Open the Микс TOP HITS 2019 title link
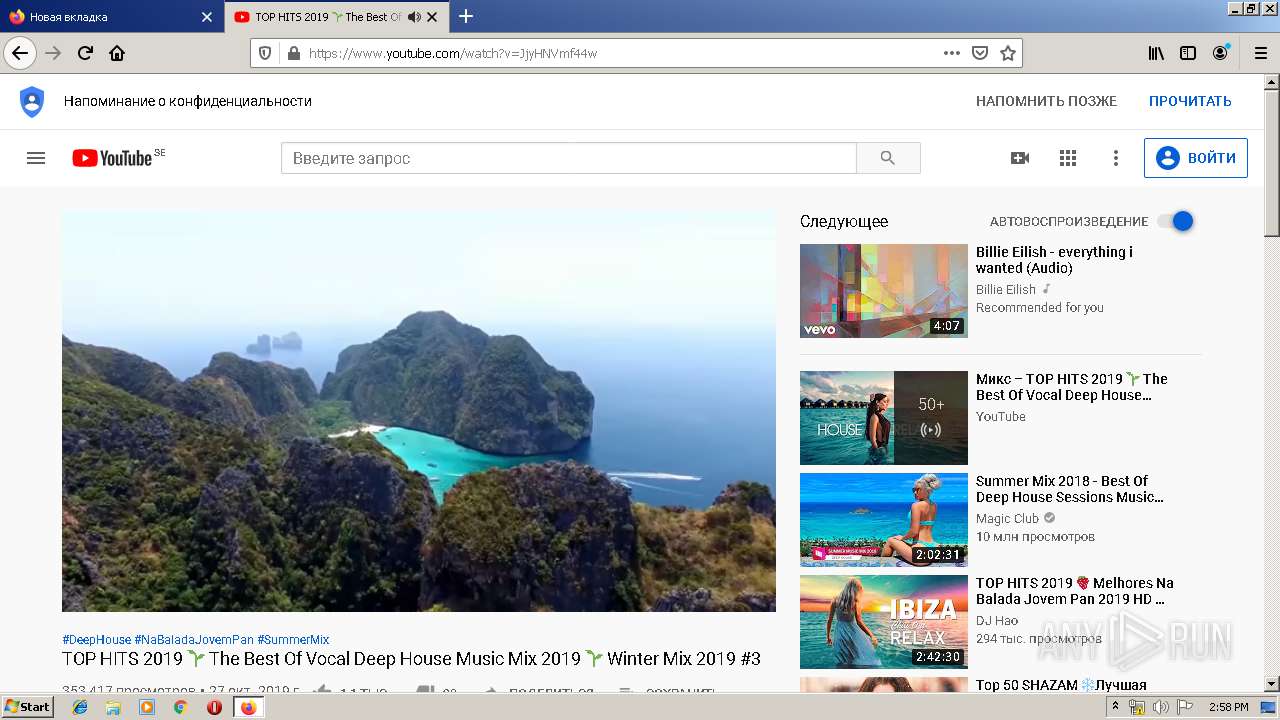 1072,387
